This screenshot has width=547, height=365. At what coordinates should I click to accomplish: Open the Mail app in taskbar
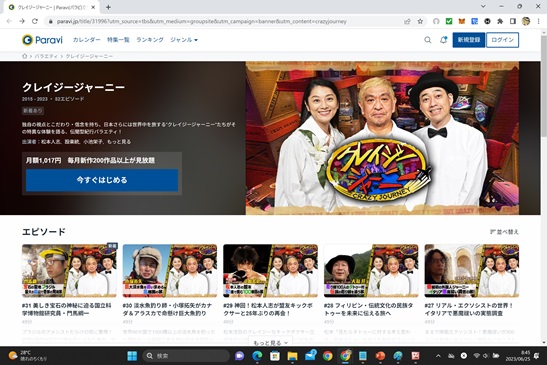(x=310, y=356)
